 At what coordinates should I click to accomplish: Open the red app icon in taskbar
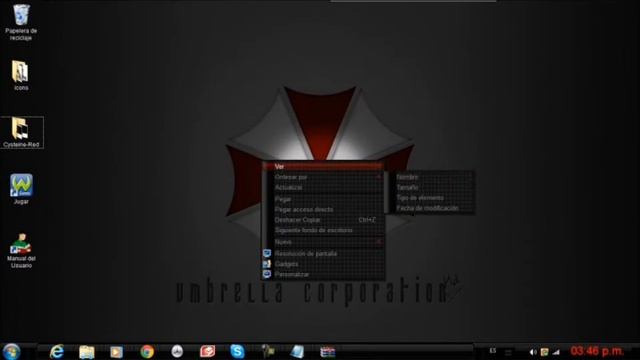pos(207,351)
